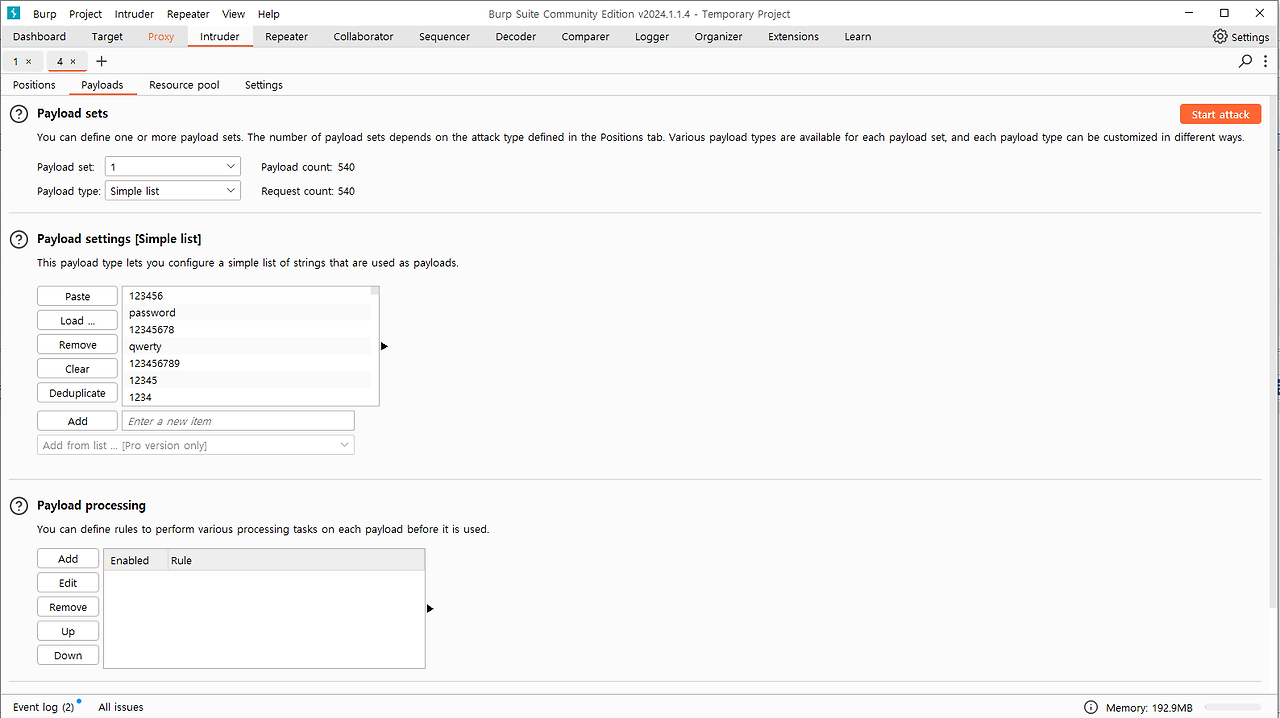
Task: Select payload '123456789' in the list
Action: tap(246, 363)
